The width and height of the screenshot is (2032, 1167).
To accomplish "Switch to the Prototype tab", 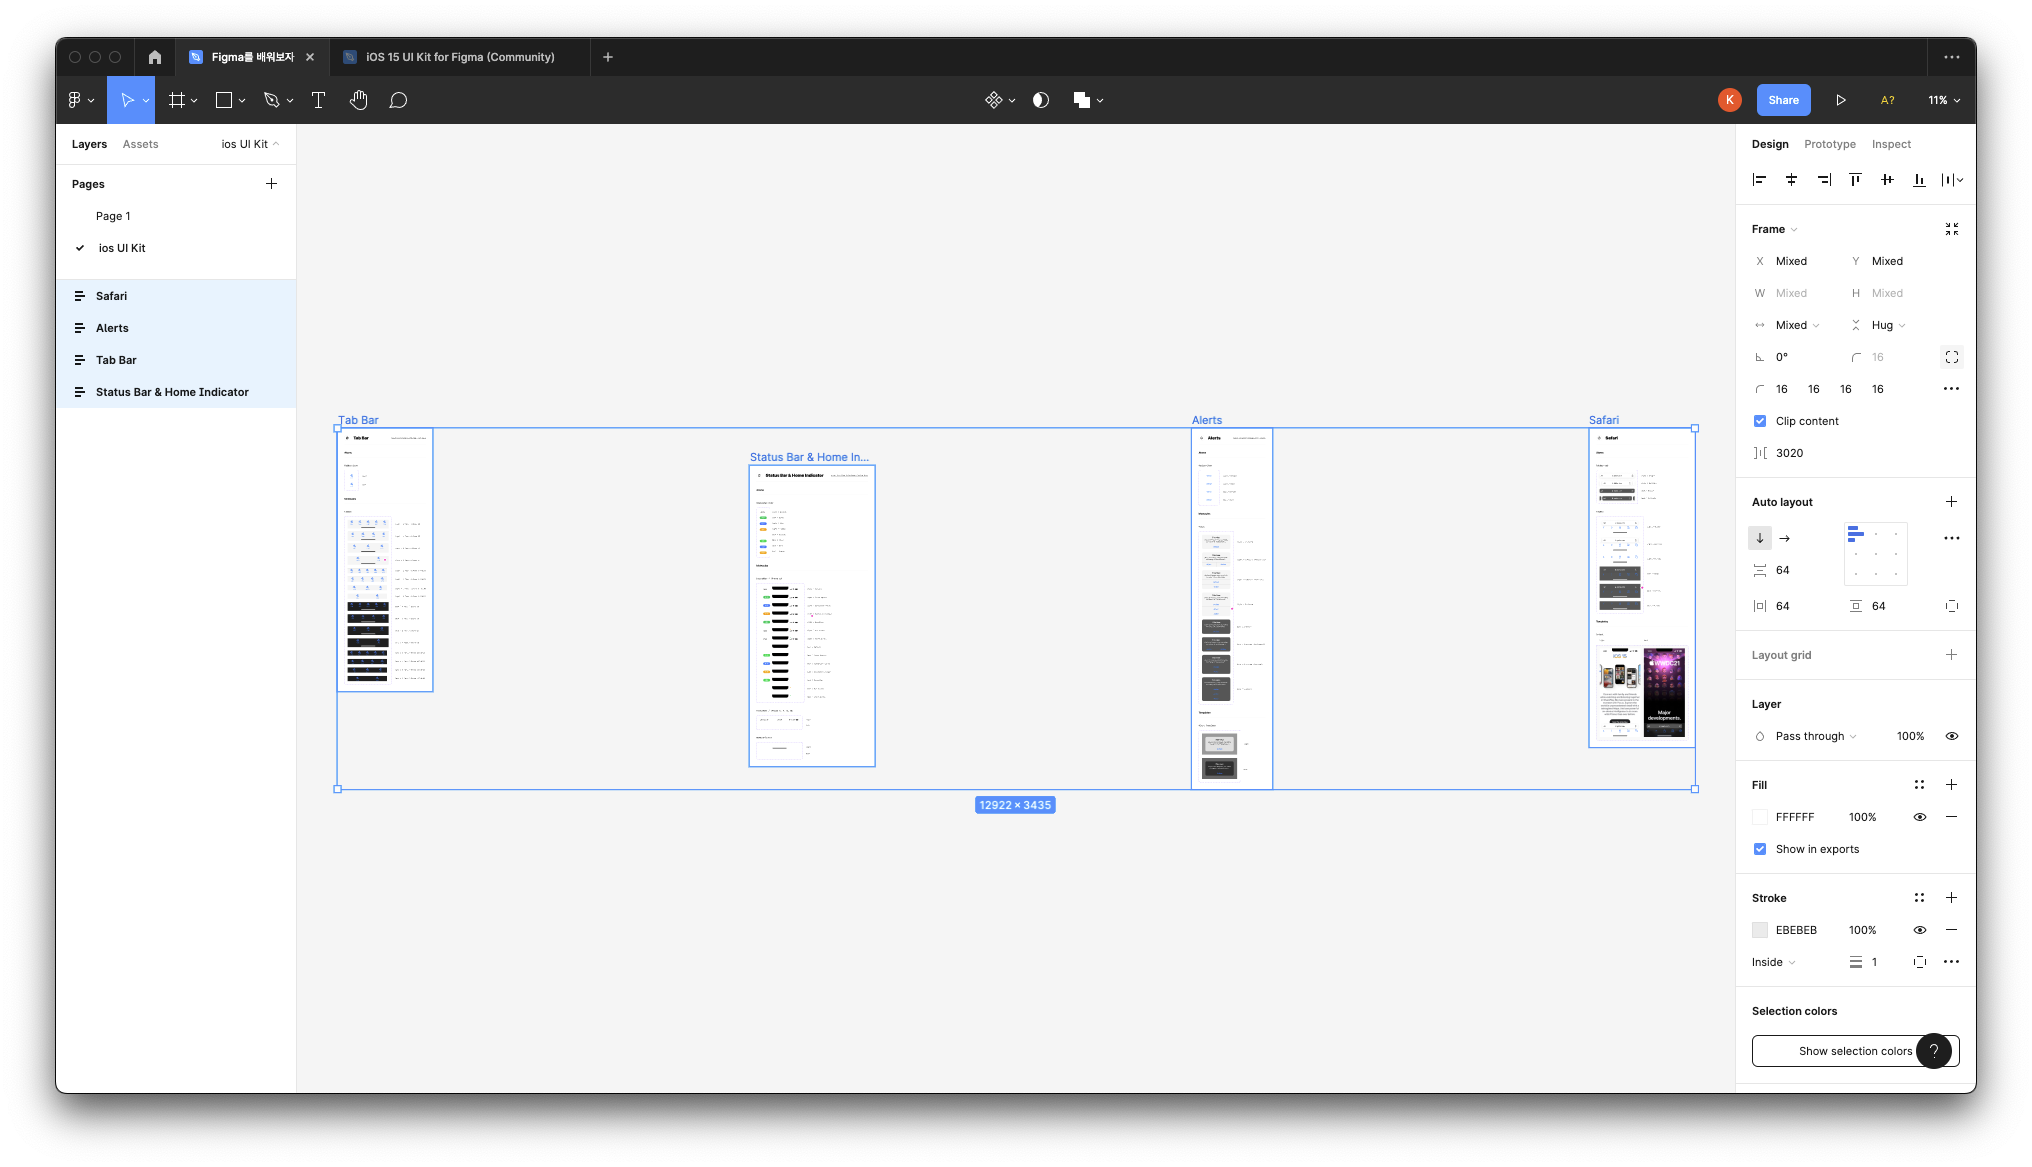I will coord(1829,144).
